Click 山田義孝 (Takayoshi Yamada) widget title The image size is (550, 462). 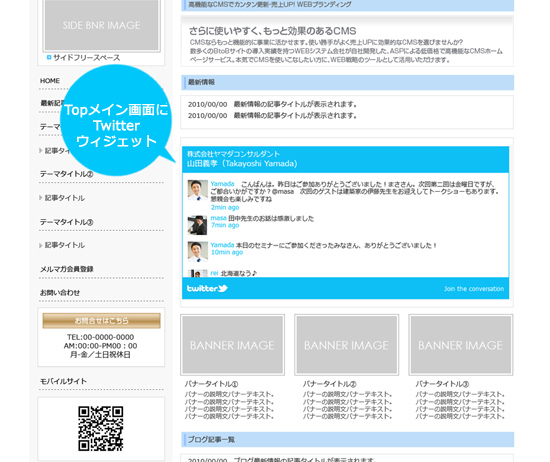coord(242,163)
